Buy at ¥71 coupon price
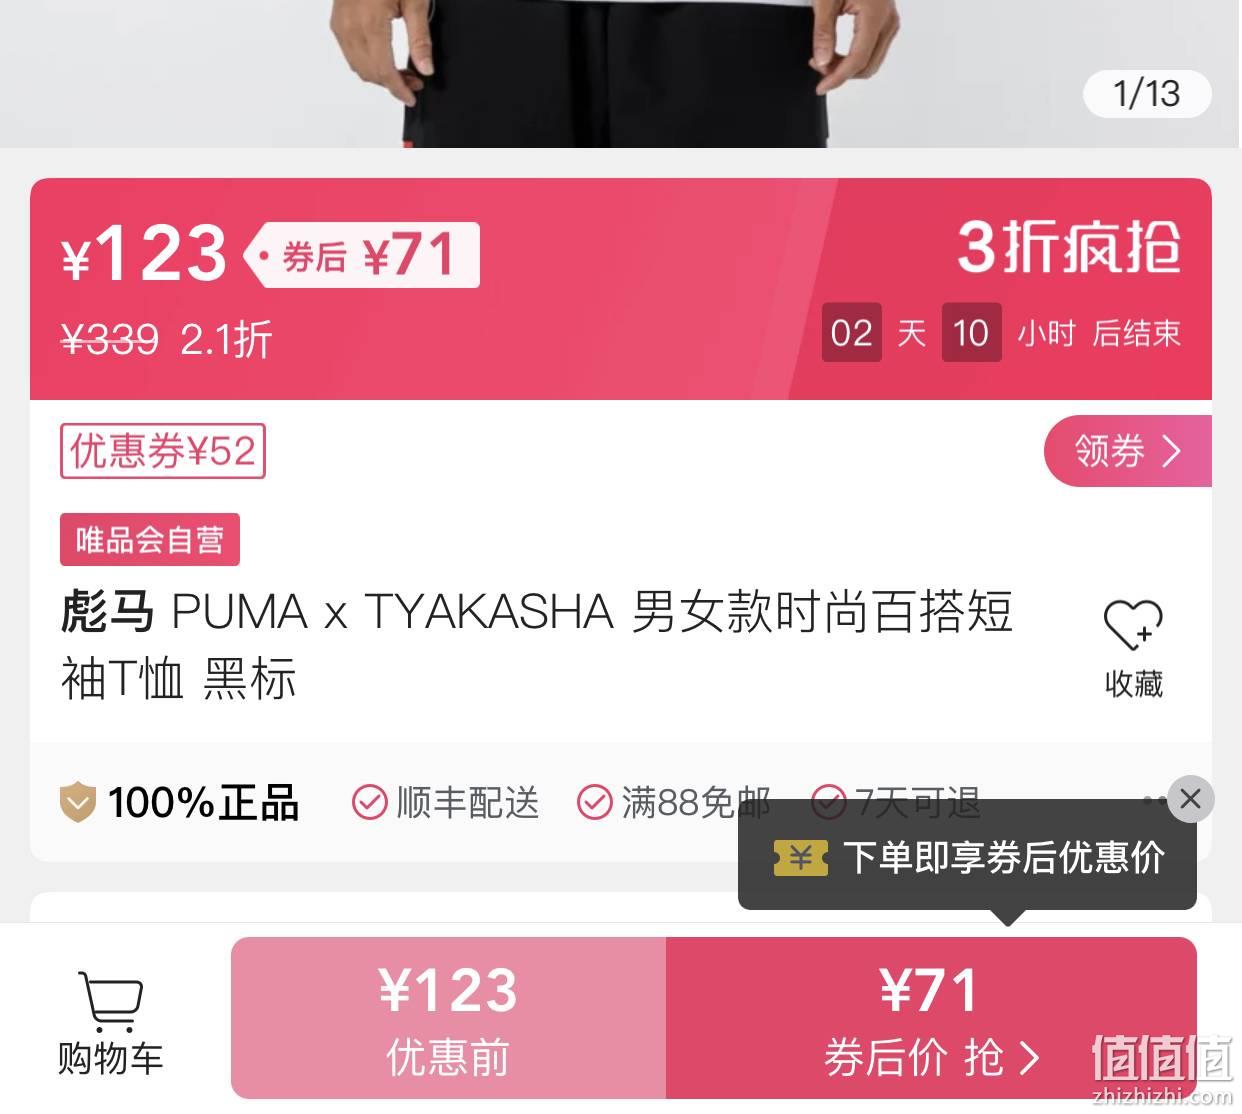The image size is (1242, 1114). click(x=931, y=1018)
